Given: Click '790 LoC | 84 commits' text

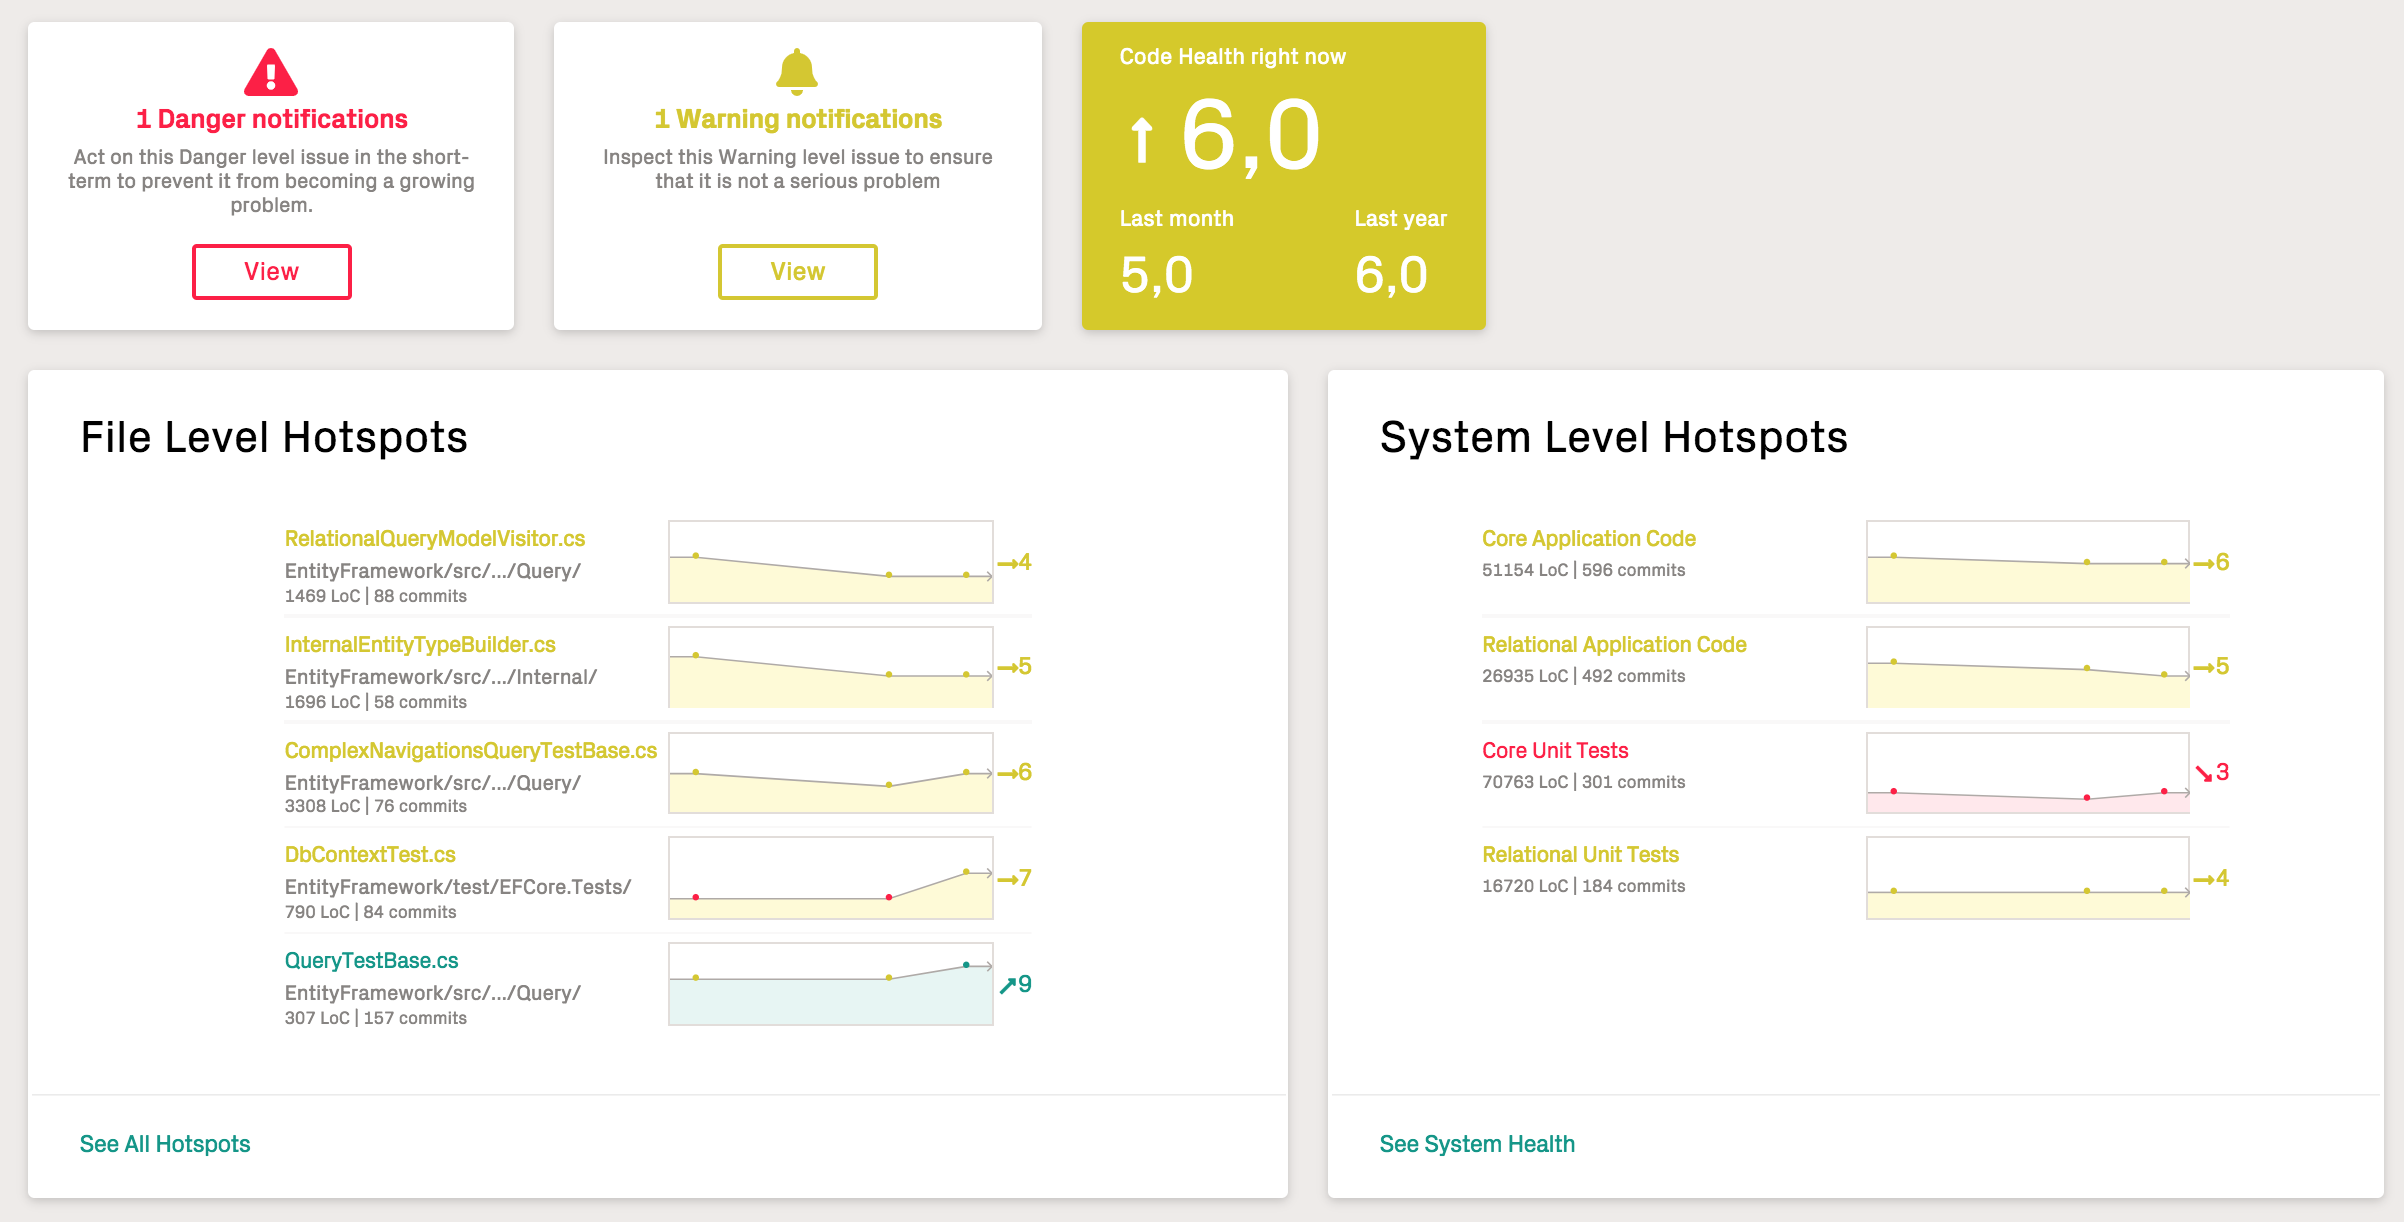Looking at the screenshot, I should click(371, 912).
